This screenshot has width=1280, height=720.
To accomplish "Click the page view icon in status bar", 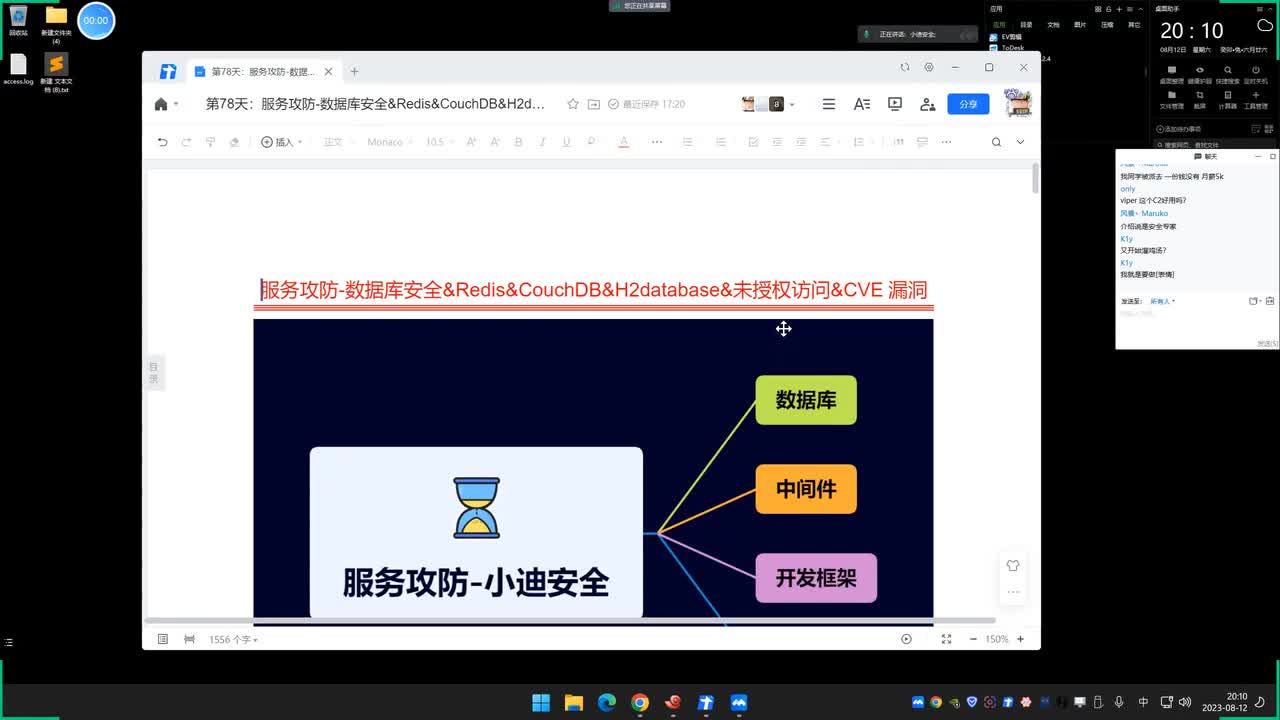I will click(x=189, y=639).
